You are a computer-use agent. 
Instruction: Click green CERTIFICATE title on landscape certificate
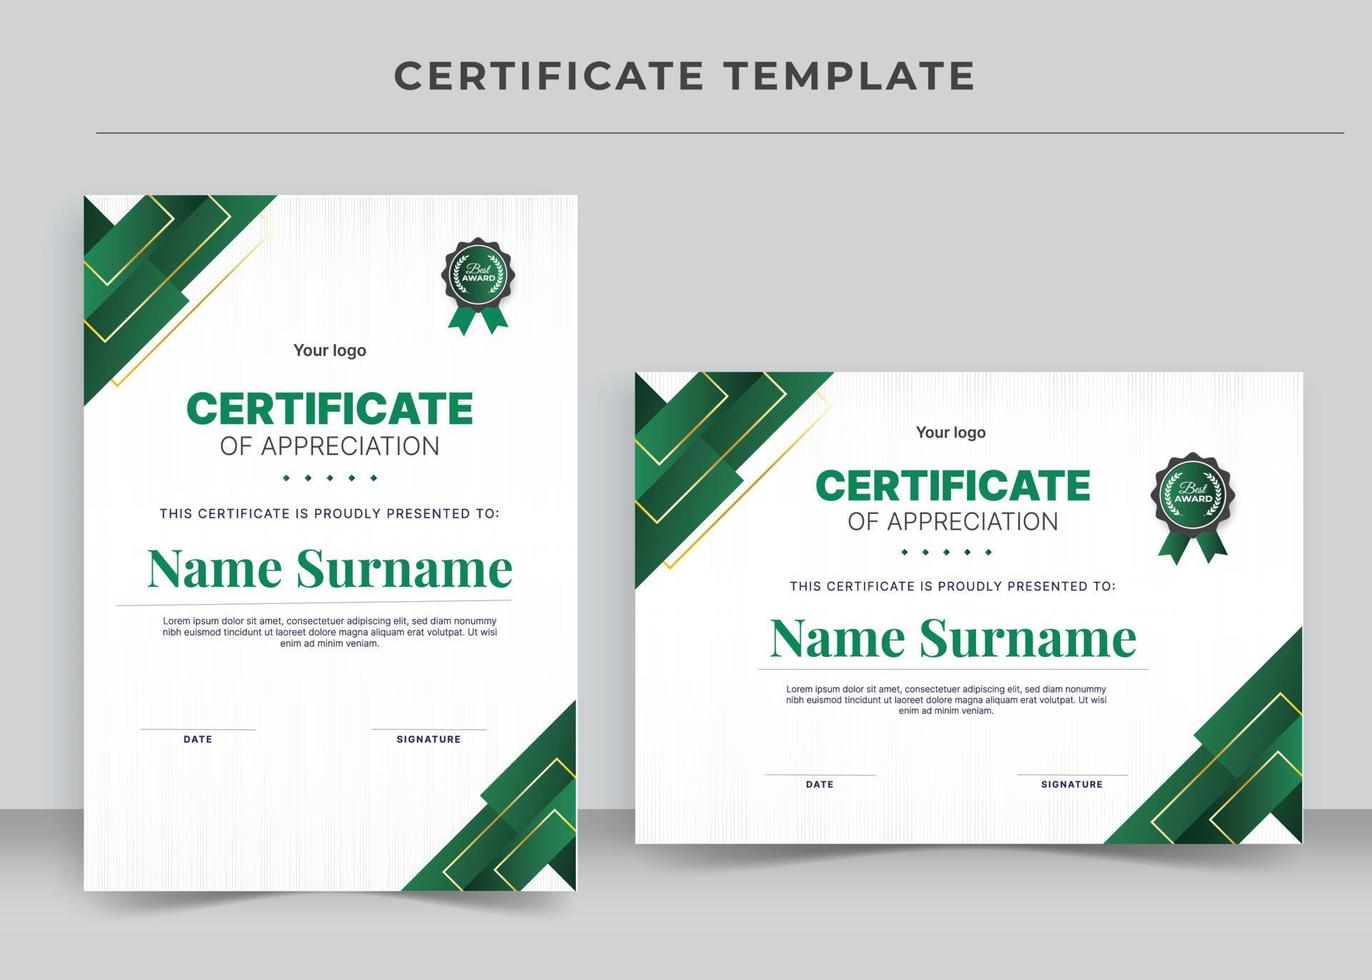tap(953, 486)
